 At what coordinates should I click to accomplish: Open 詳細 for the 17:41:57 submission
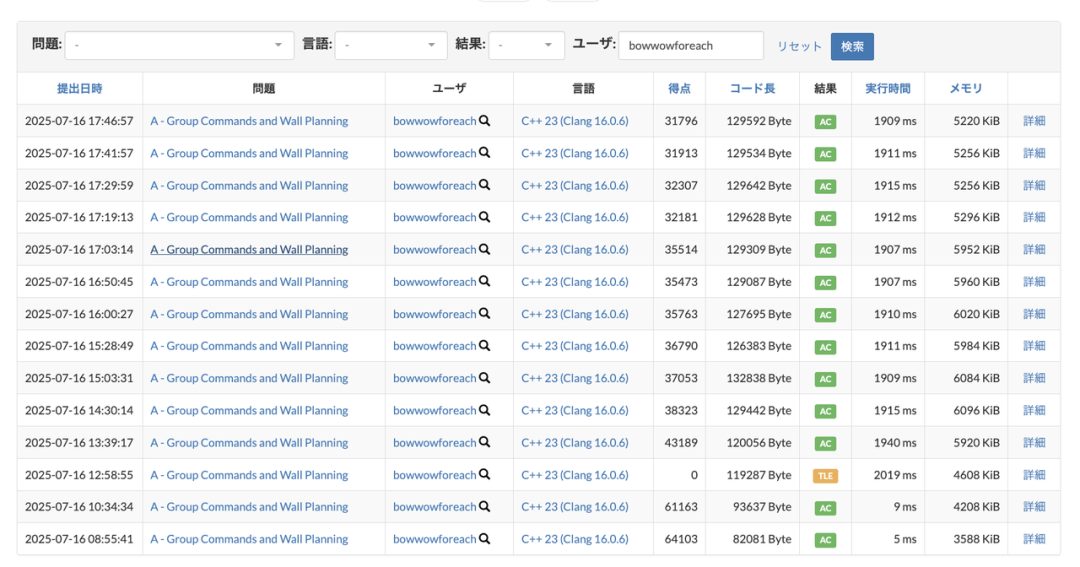click(x=1034, y=153)
